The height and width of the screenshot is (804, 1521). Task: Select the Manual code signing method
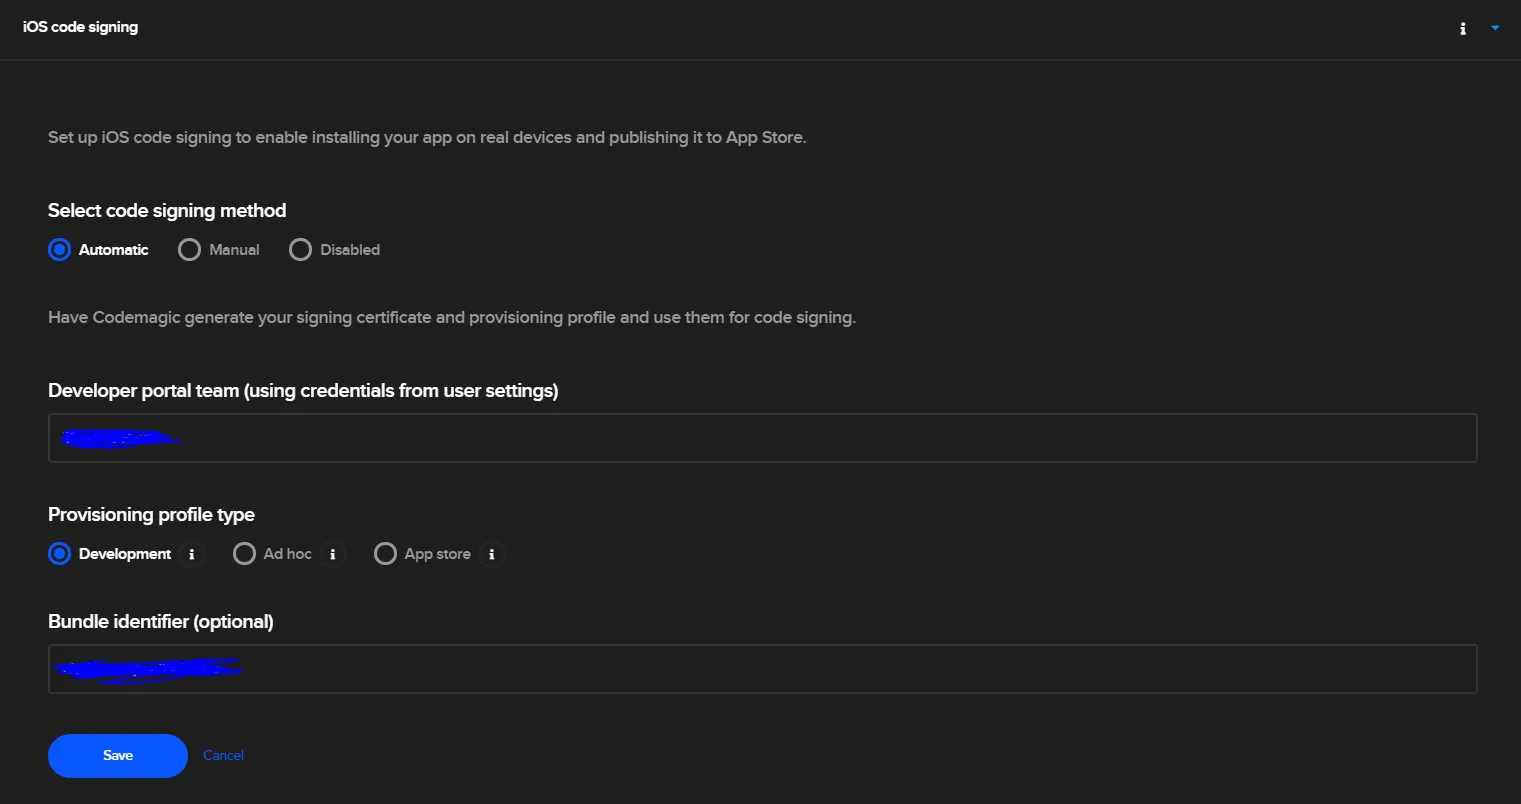189,250
